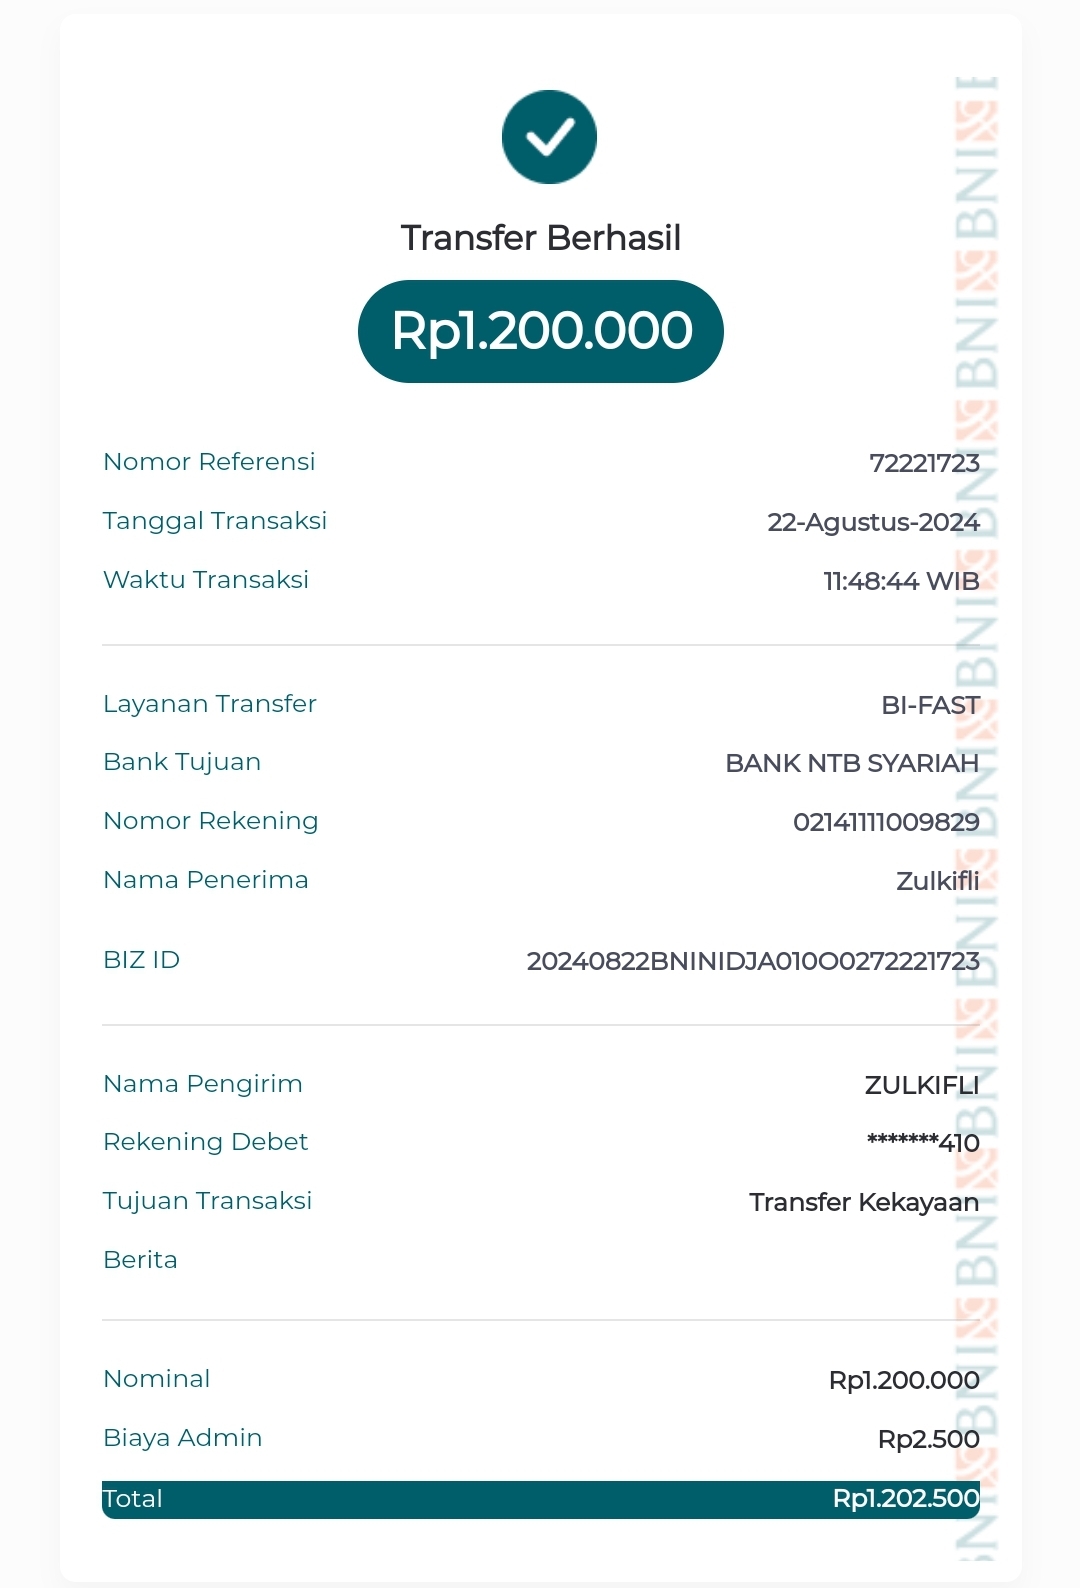Click the green success checkmark icon
Viewport: 1080px width, 1588px height.
[x=549, y=137]
